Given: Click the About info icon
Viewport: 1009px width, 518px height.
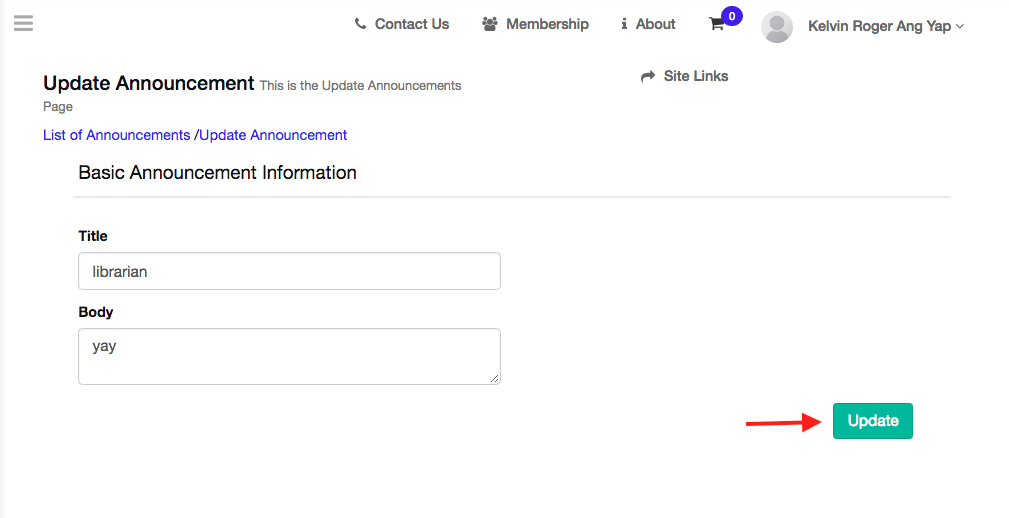Looking at the screenshot, I should pos(624,24).
